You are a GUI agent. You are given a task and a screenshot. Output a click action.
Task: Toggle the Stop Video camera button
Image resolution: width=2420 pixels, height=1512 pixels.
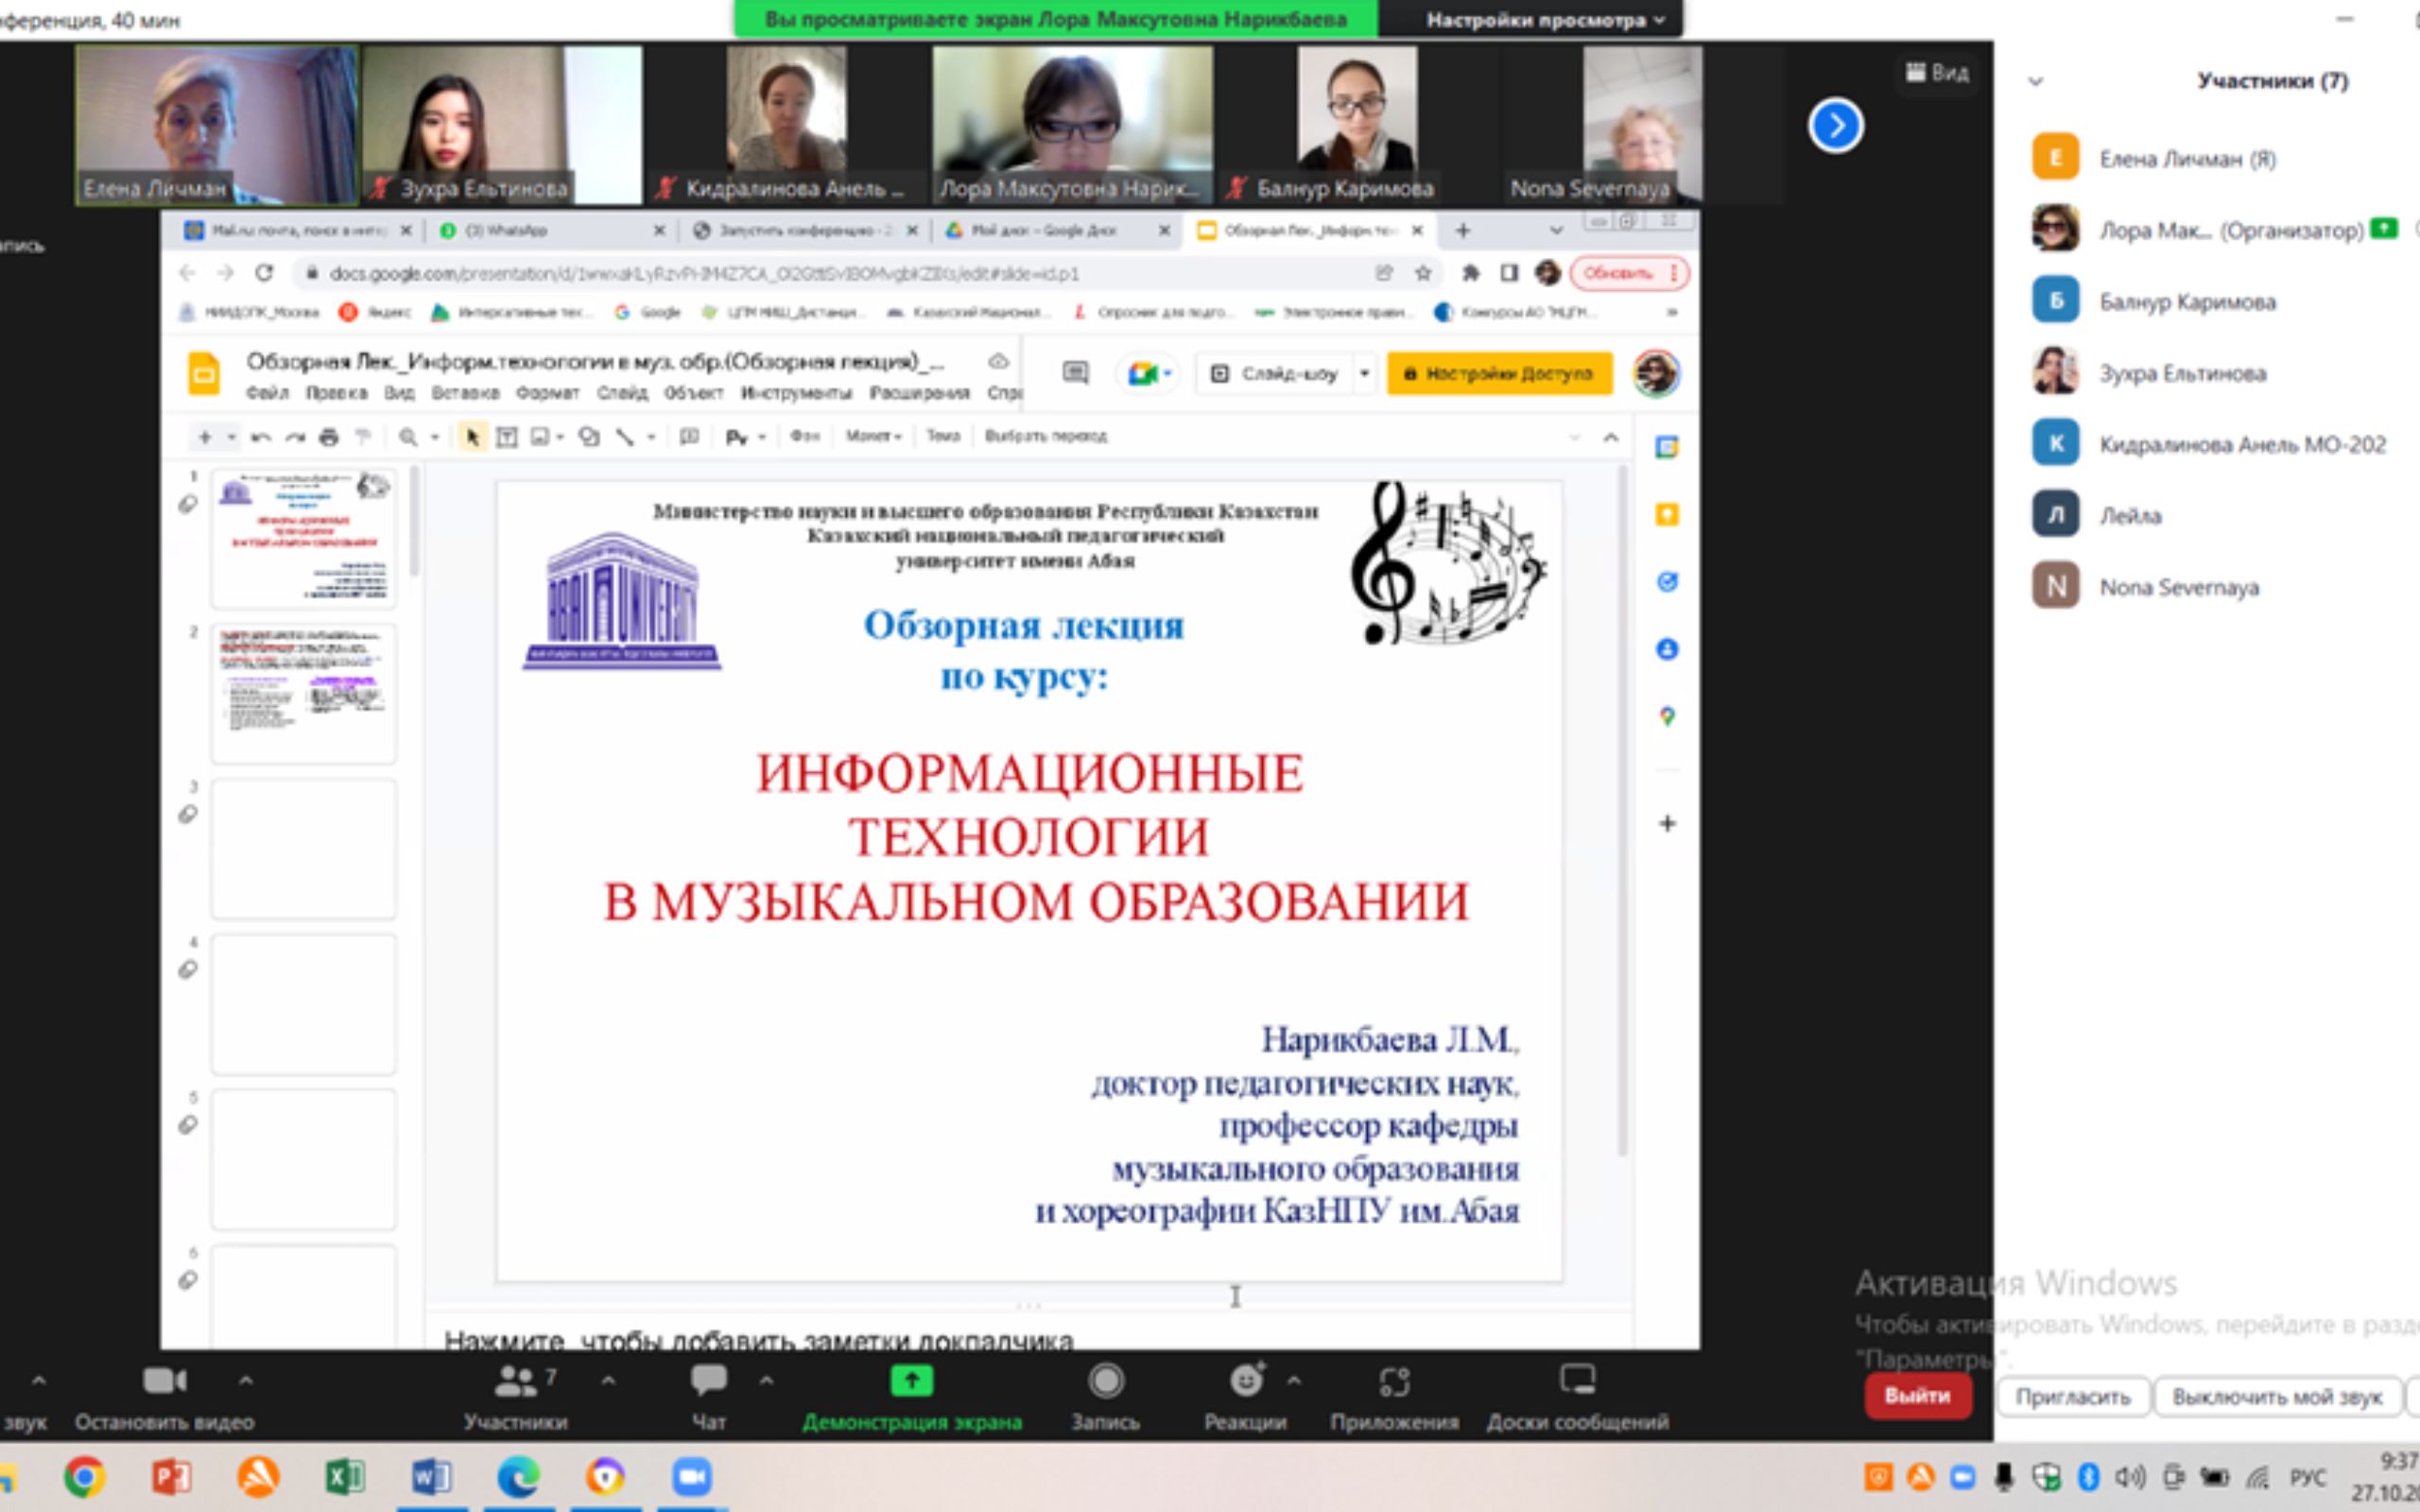point(164,1383)
